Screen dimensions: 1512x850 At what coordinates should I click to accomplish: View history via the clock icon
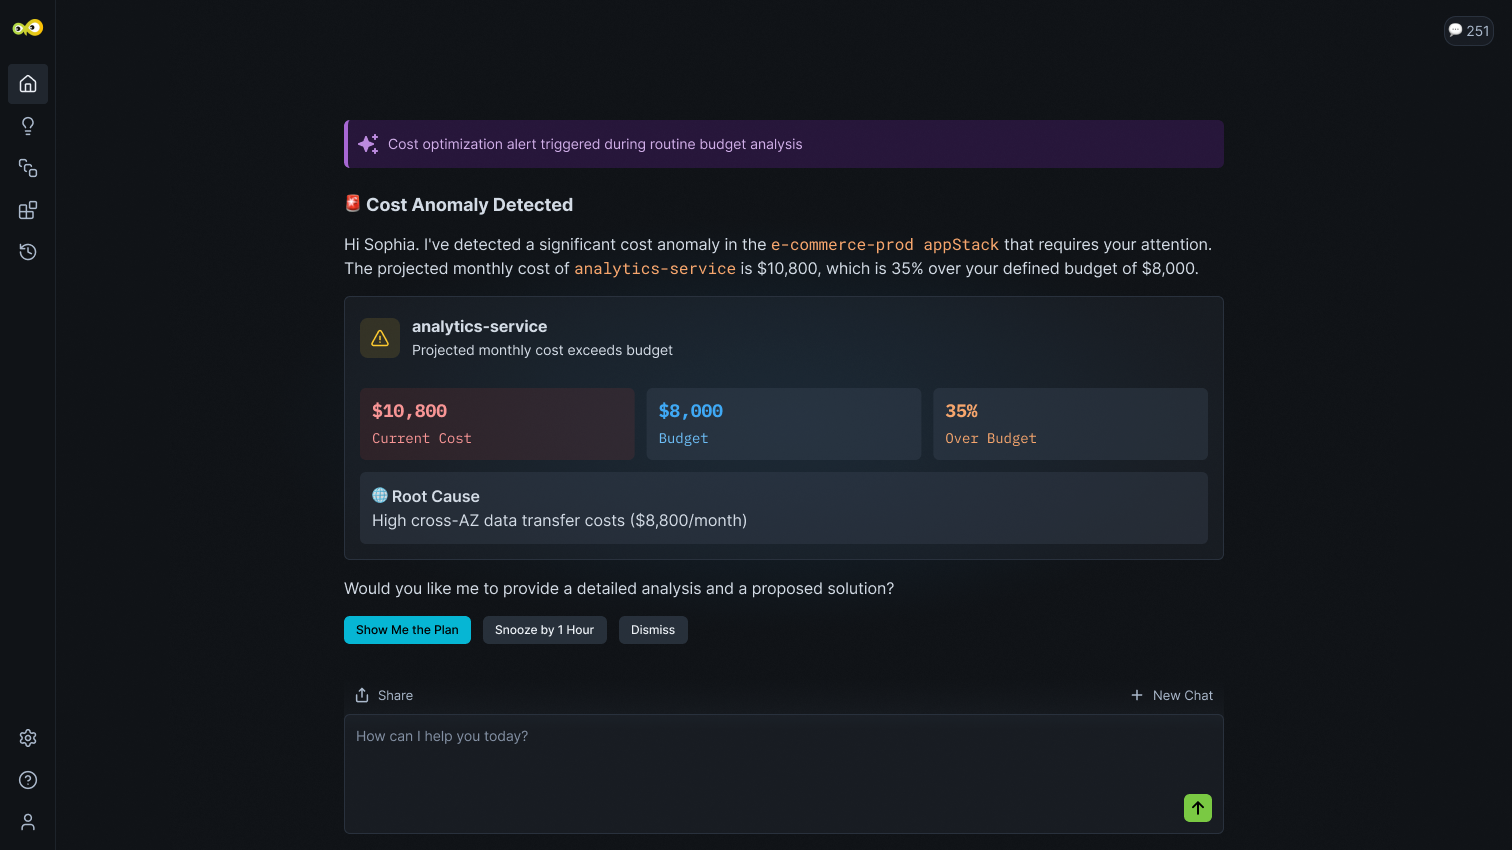[27, 252]
